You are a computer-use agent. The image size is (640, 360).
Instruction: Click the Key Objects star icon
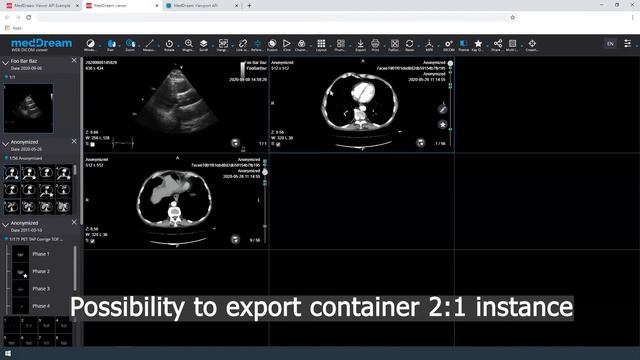point(478,44)
